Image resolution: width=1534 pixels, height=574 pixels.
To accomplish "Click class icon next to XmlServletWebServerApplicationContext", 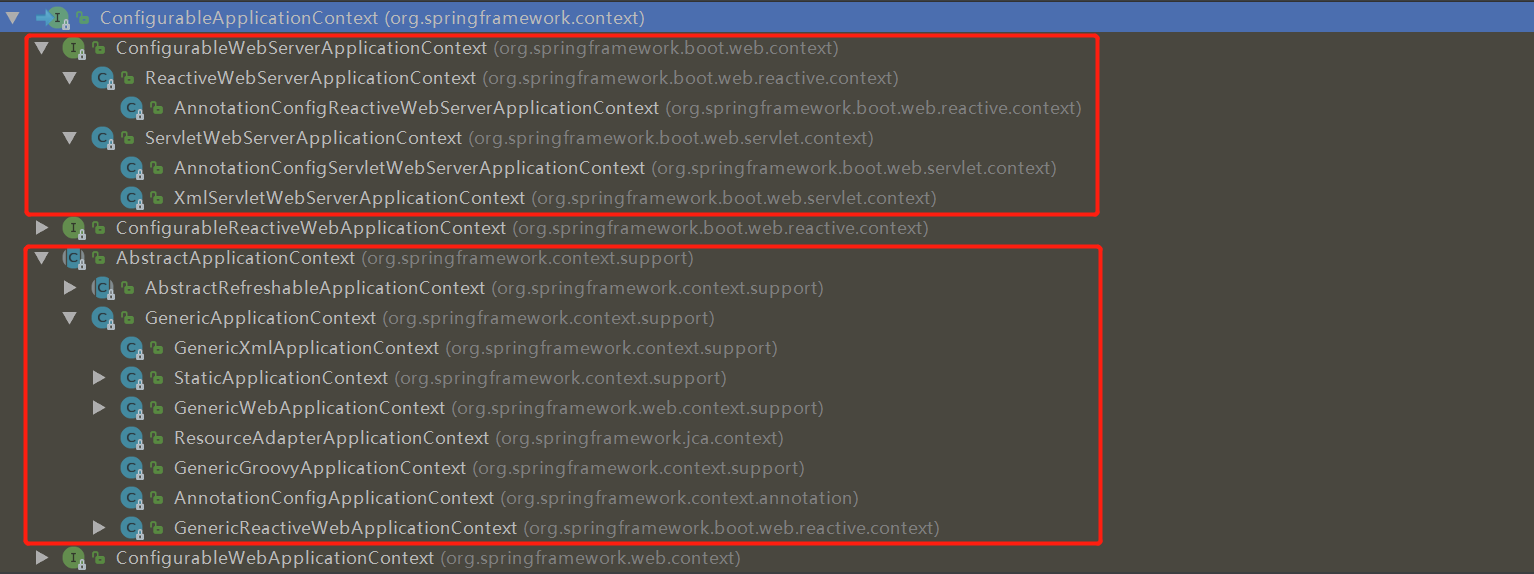I will [x=131, y=198].
